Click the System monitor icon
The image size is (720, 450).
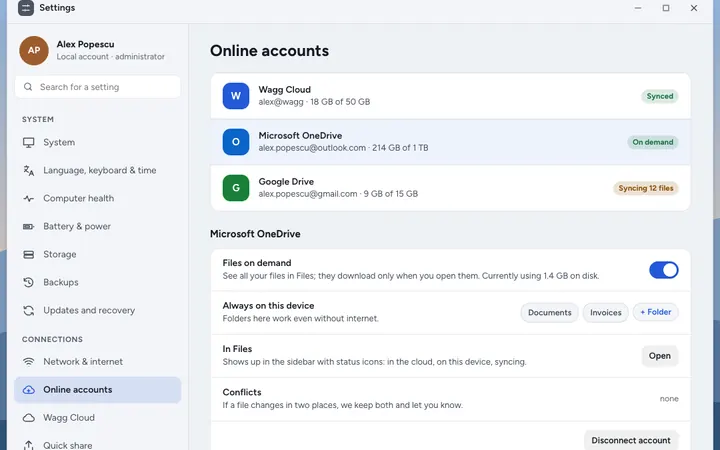(28, 142)
